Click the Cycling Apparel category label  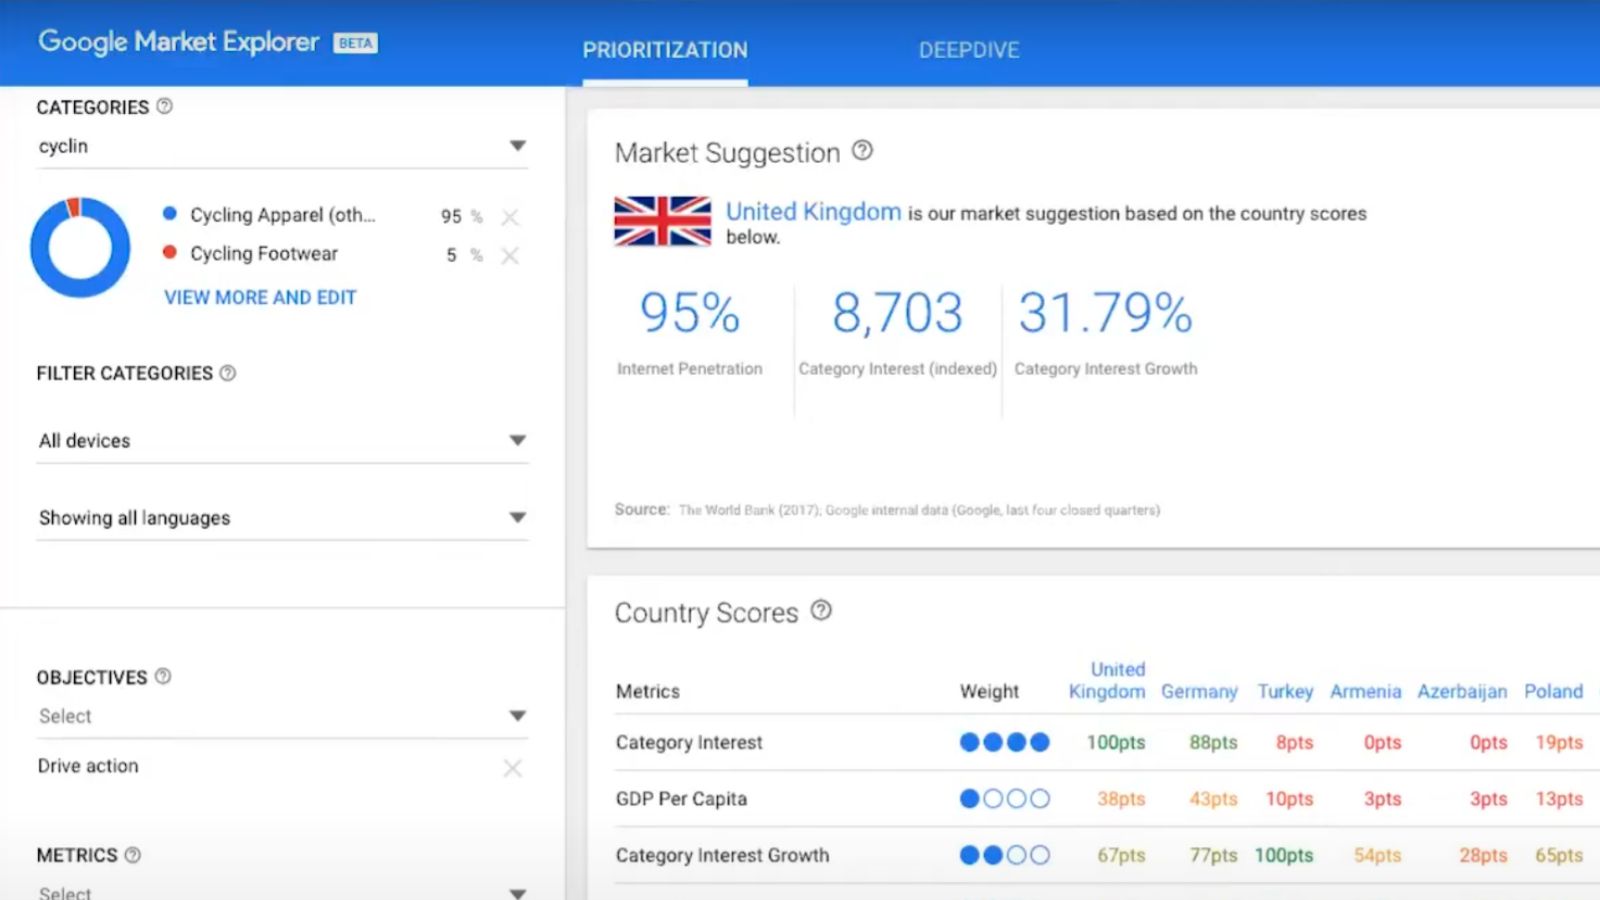coord(283,215)
